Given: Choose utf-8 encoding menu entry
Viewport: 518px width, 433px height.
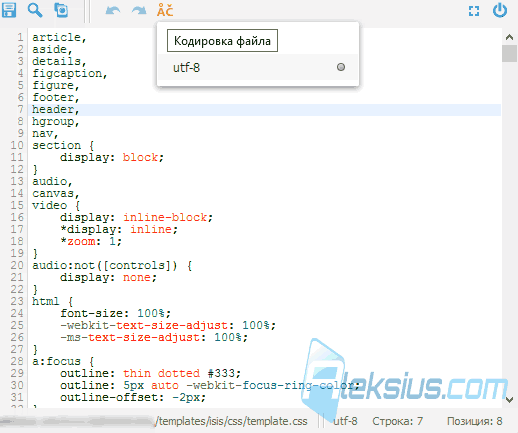Looking at the screenshot, I should [x=258, y=68].
